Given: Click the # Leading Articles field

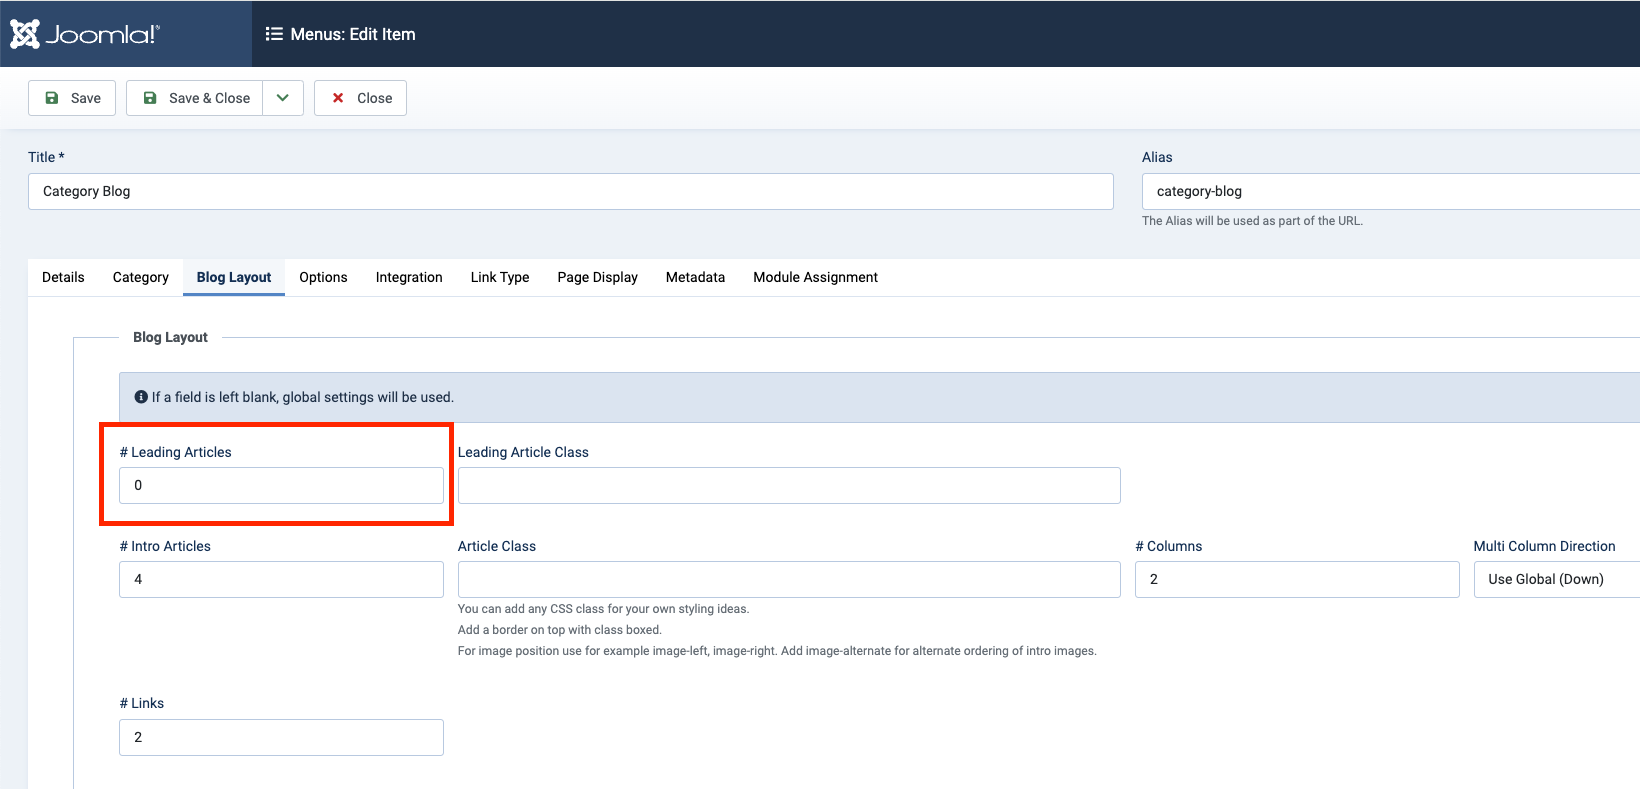Looking at the screenshot, I should [x=281, y=485].
